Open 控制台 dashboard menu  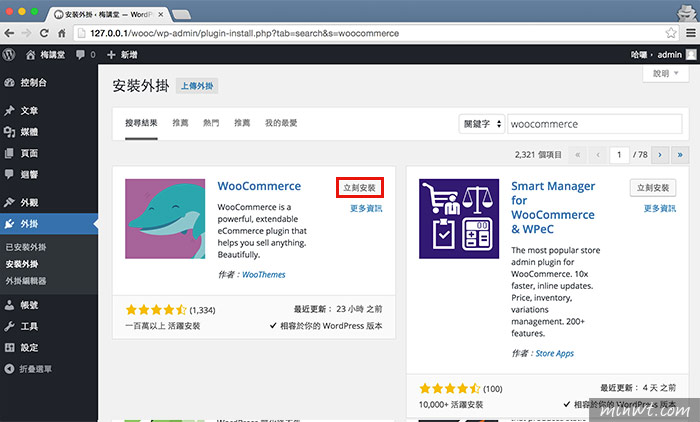tap(49, 83)
